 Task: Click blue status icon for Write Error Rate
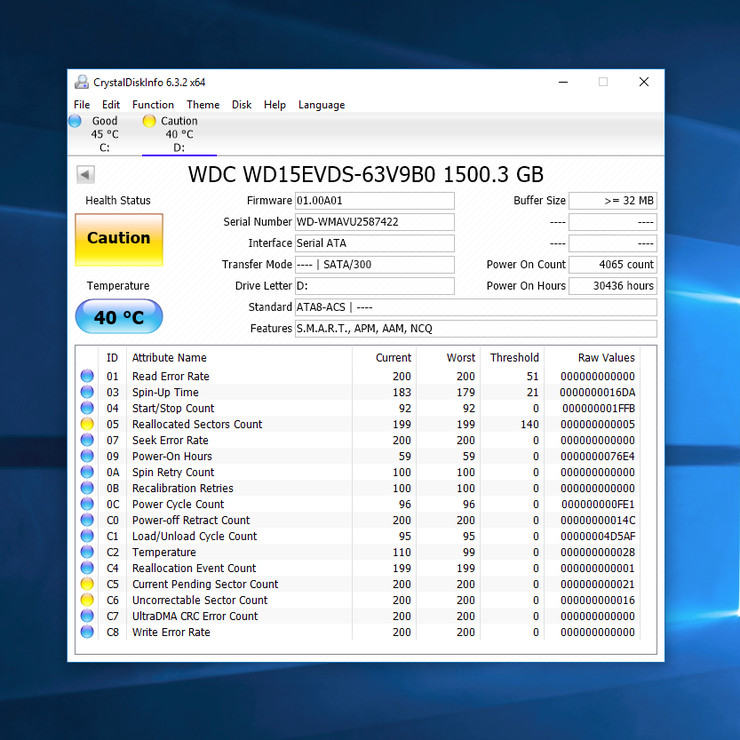coord(87,632)
